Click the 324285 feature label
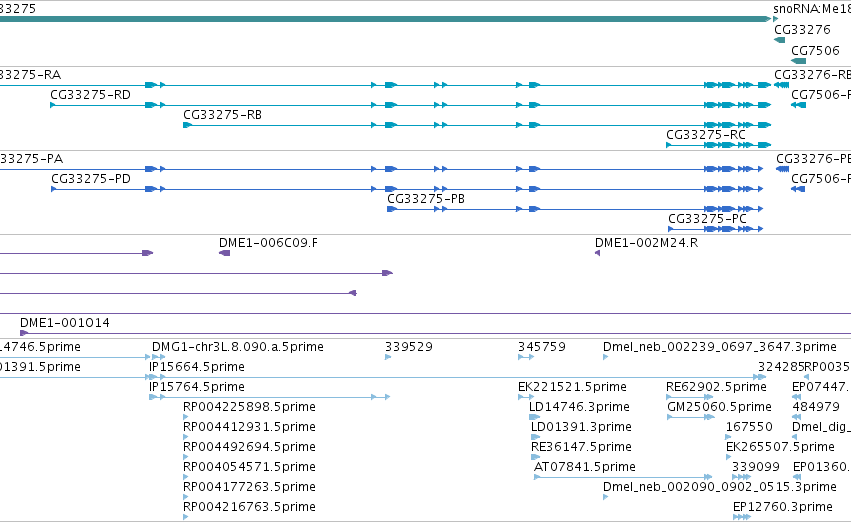This screenshot has width=851, height=522. 781,367
